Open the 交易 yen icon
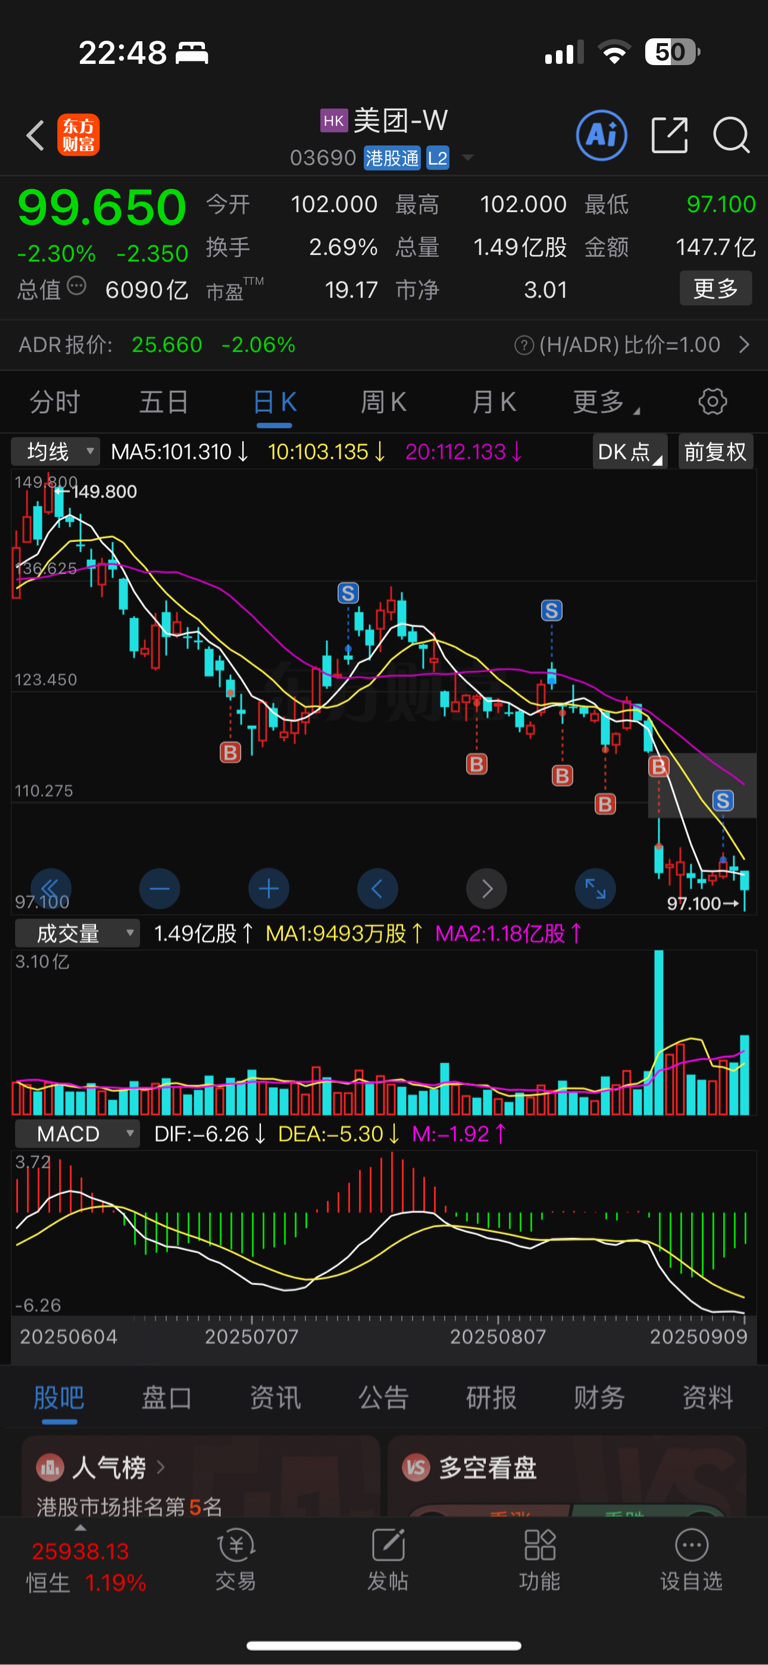The image size is (768, 1665). point(236,1546)
